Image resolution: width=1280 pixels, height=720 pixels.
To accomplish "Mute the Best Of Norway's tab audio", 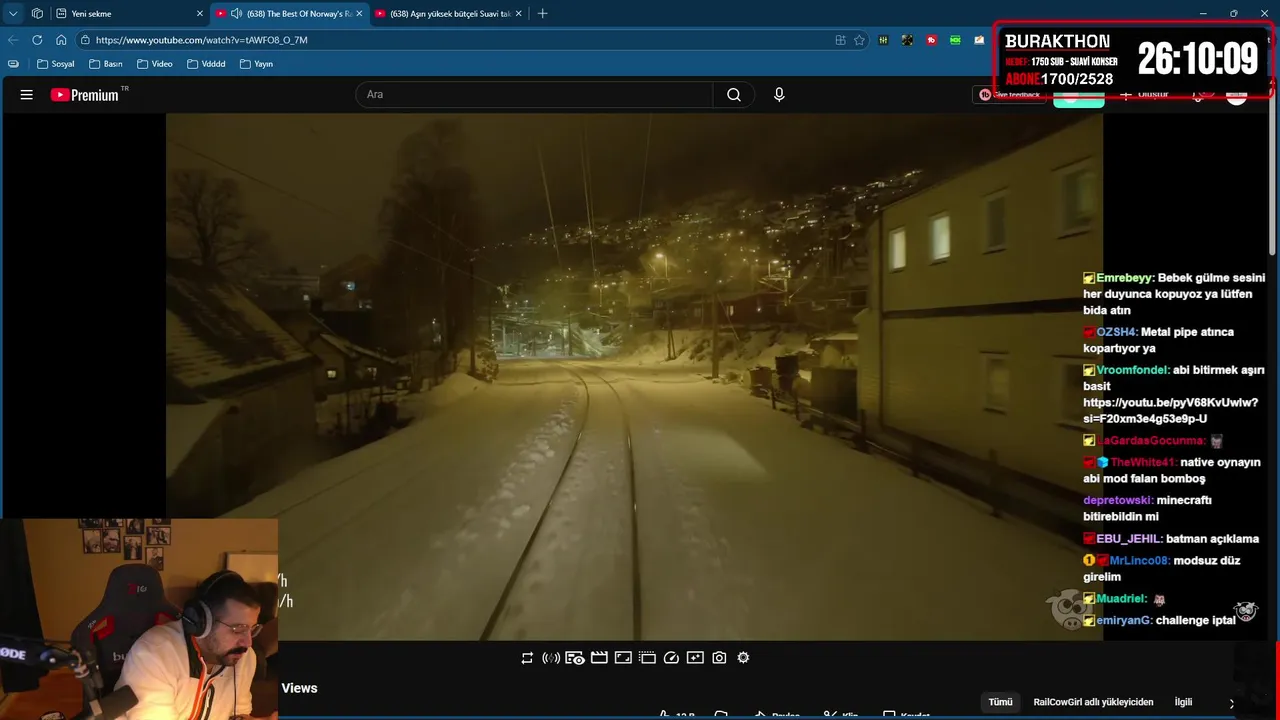I will 237,14.
